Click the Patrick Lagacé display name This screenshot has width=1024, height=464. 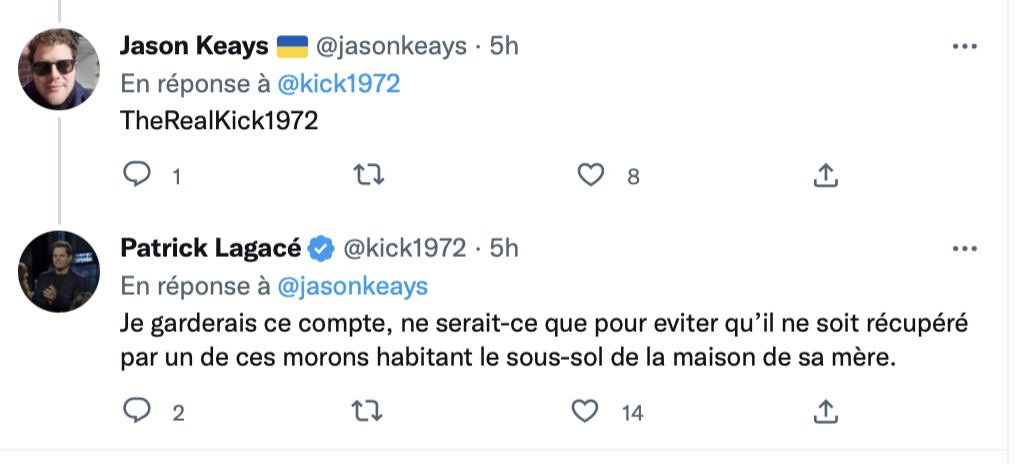point(210,248)
